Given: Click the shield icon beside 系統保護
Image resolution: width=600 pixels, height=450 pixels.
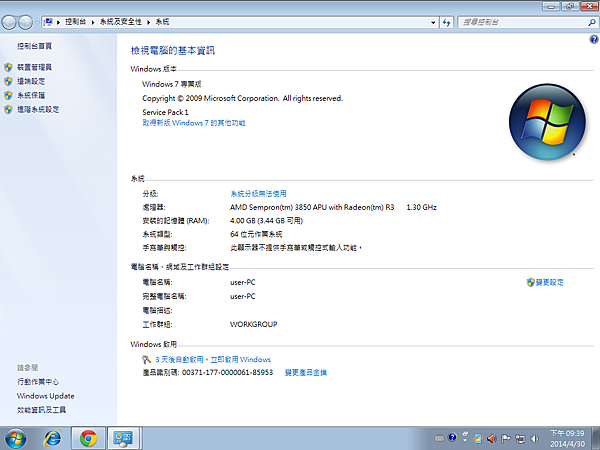Looking at the screenshot, I should click(x=8, y=95).
